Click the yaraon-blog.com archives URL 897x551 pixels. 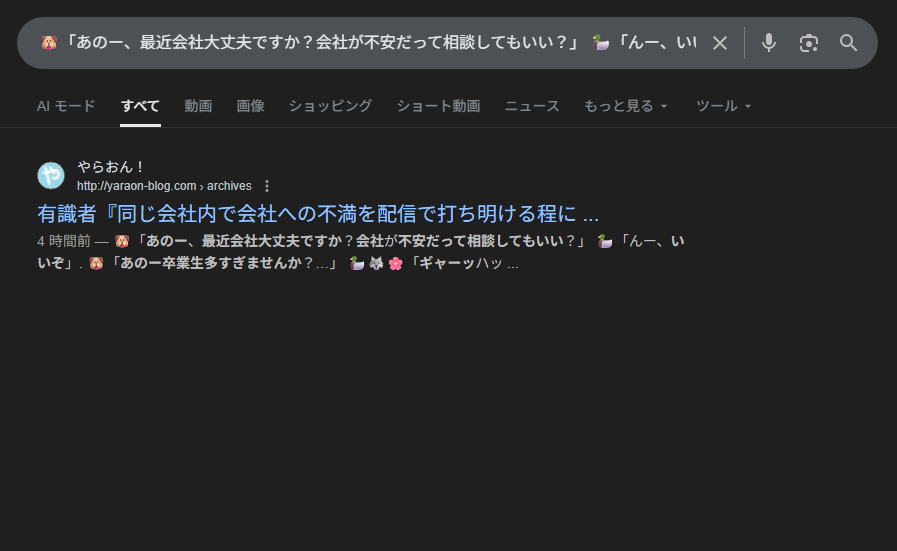point(164,186)
